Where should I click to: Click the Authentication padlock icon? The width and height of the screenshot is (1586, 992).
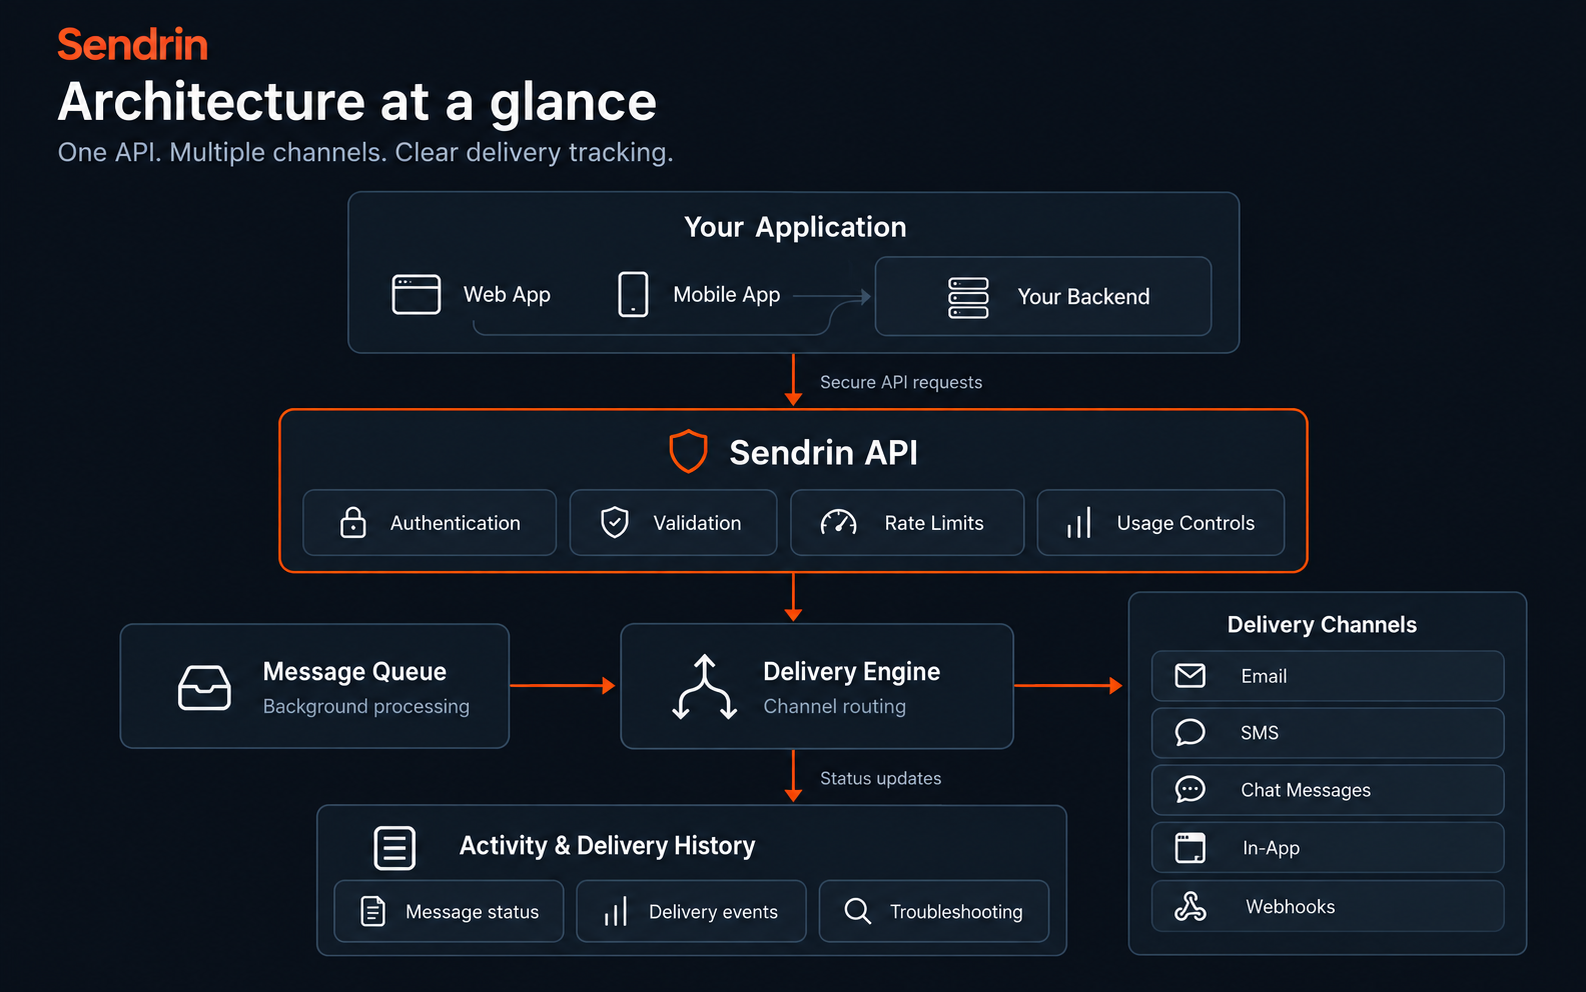pyautogui.click(x=353, y=522)
